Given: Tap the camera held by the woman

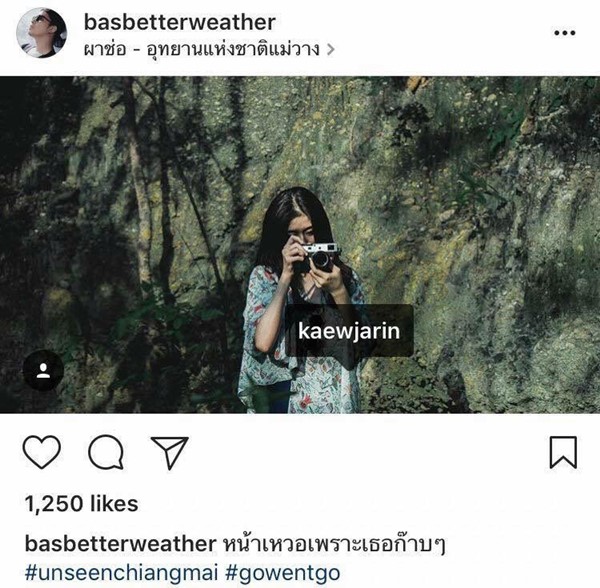Looking at the screenshot, I should [318, 257].
